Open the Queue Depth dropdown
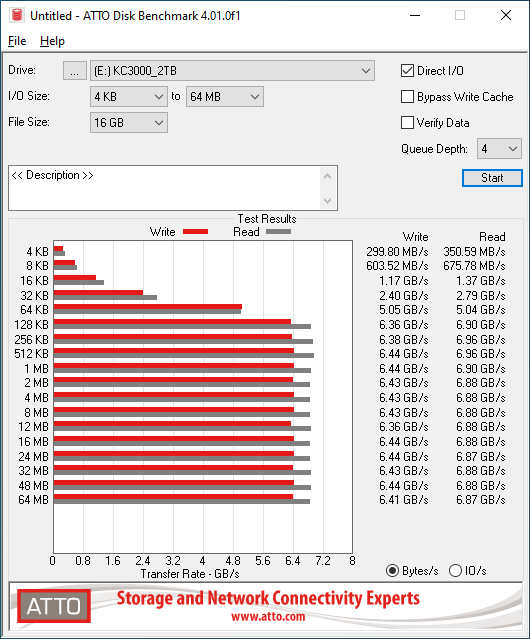The image size is (530, 639). (499, 149)
